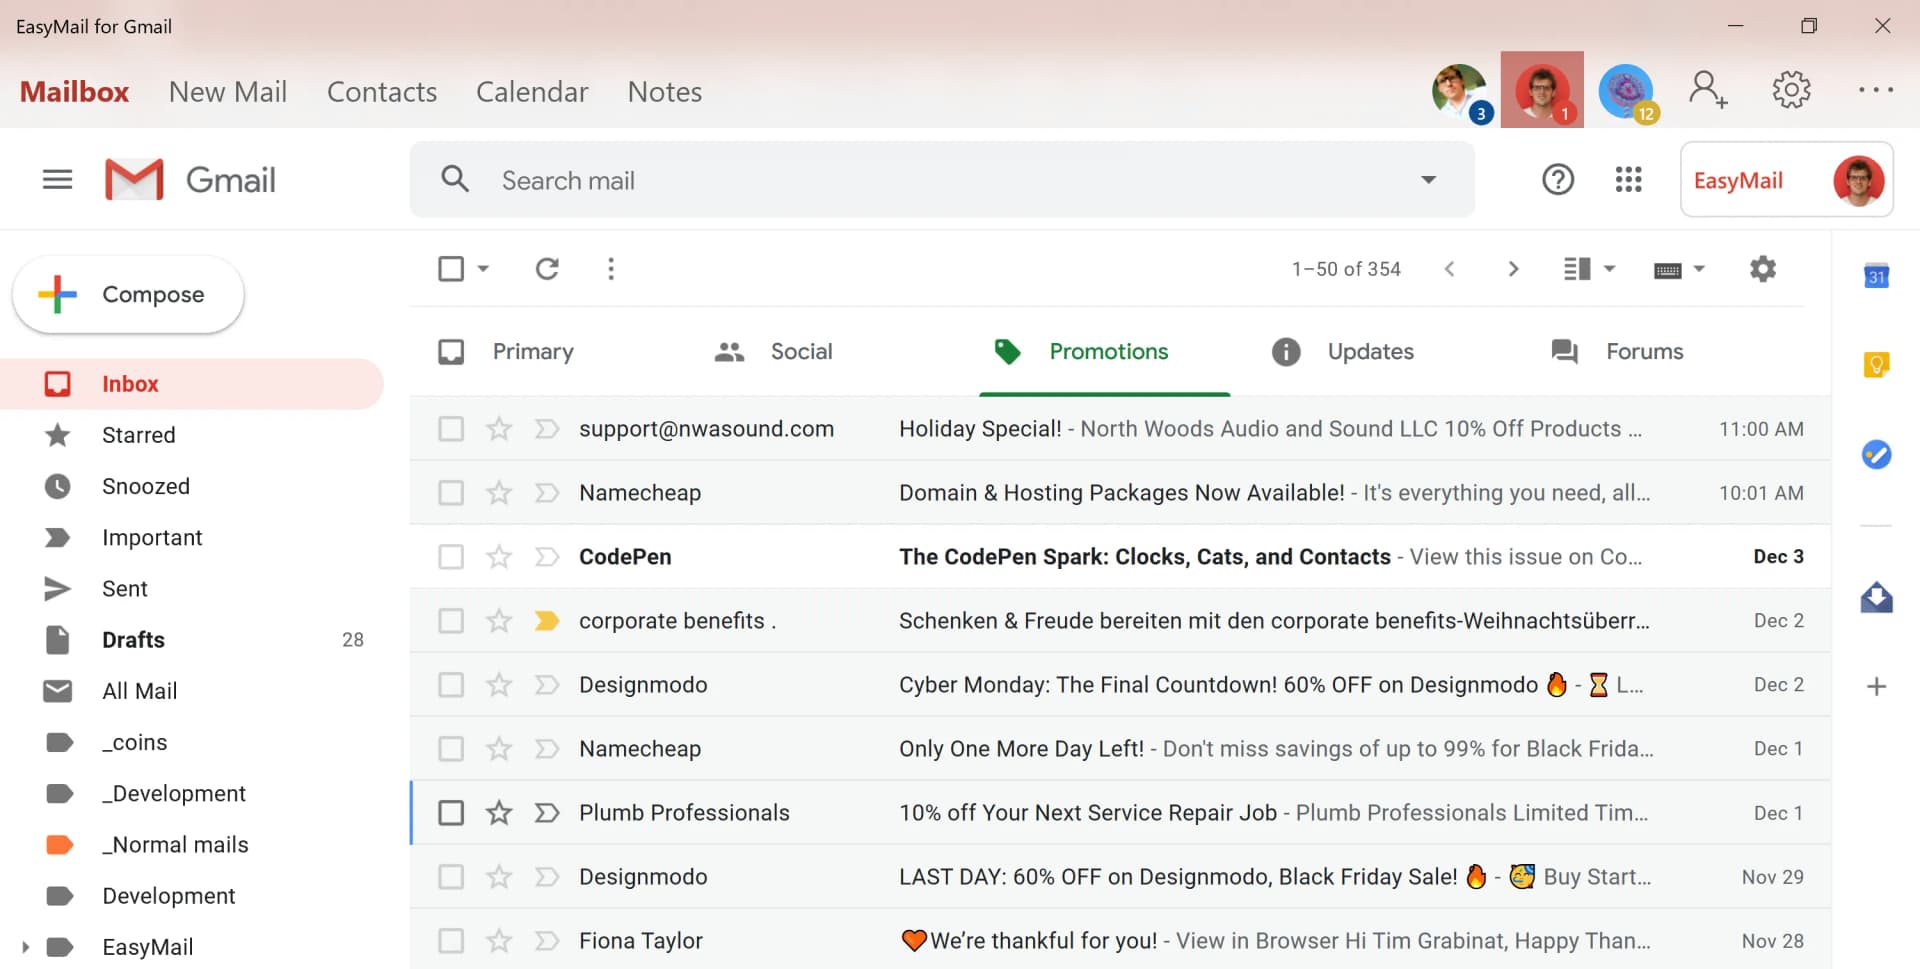Open search options dropdown arrow

point(1428,180)
